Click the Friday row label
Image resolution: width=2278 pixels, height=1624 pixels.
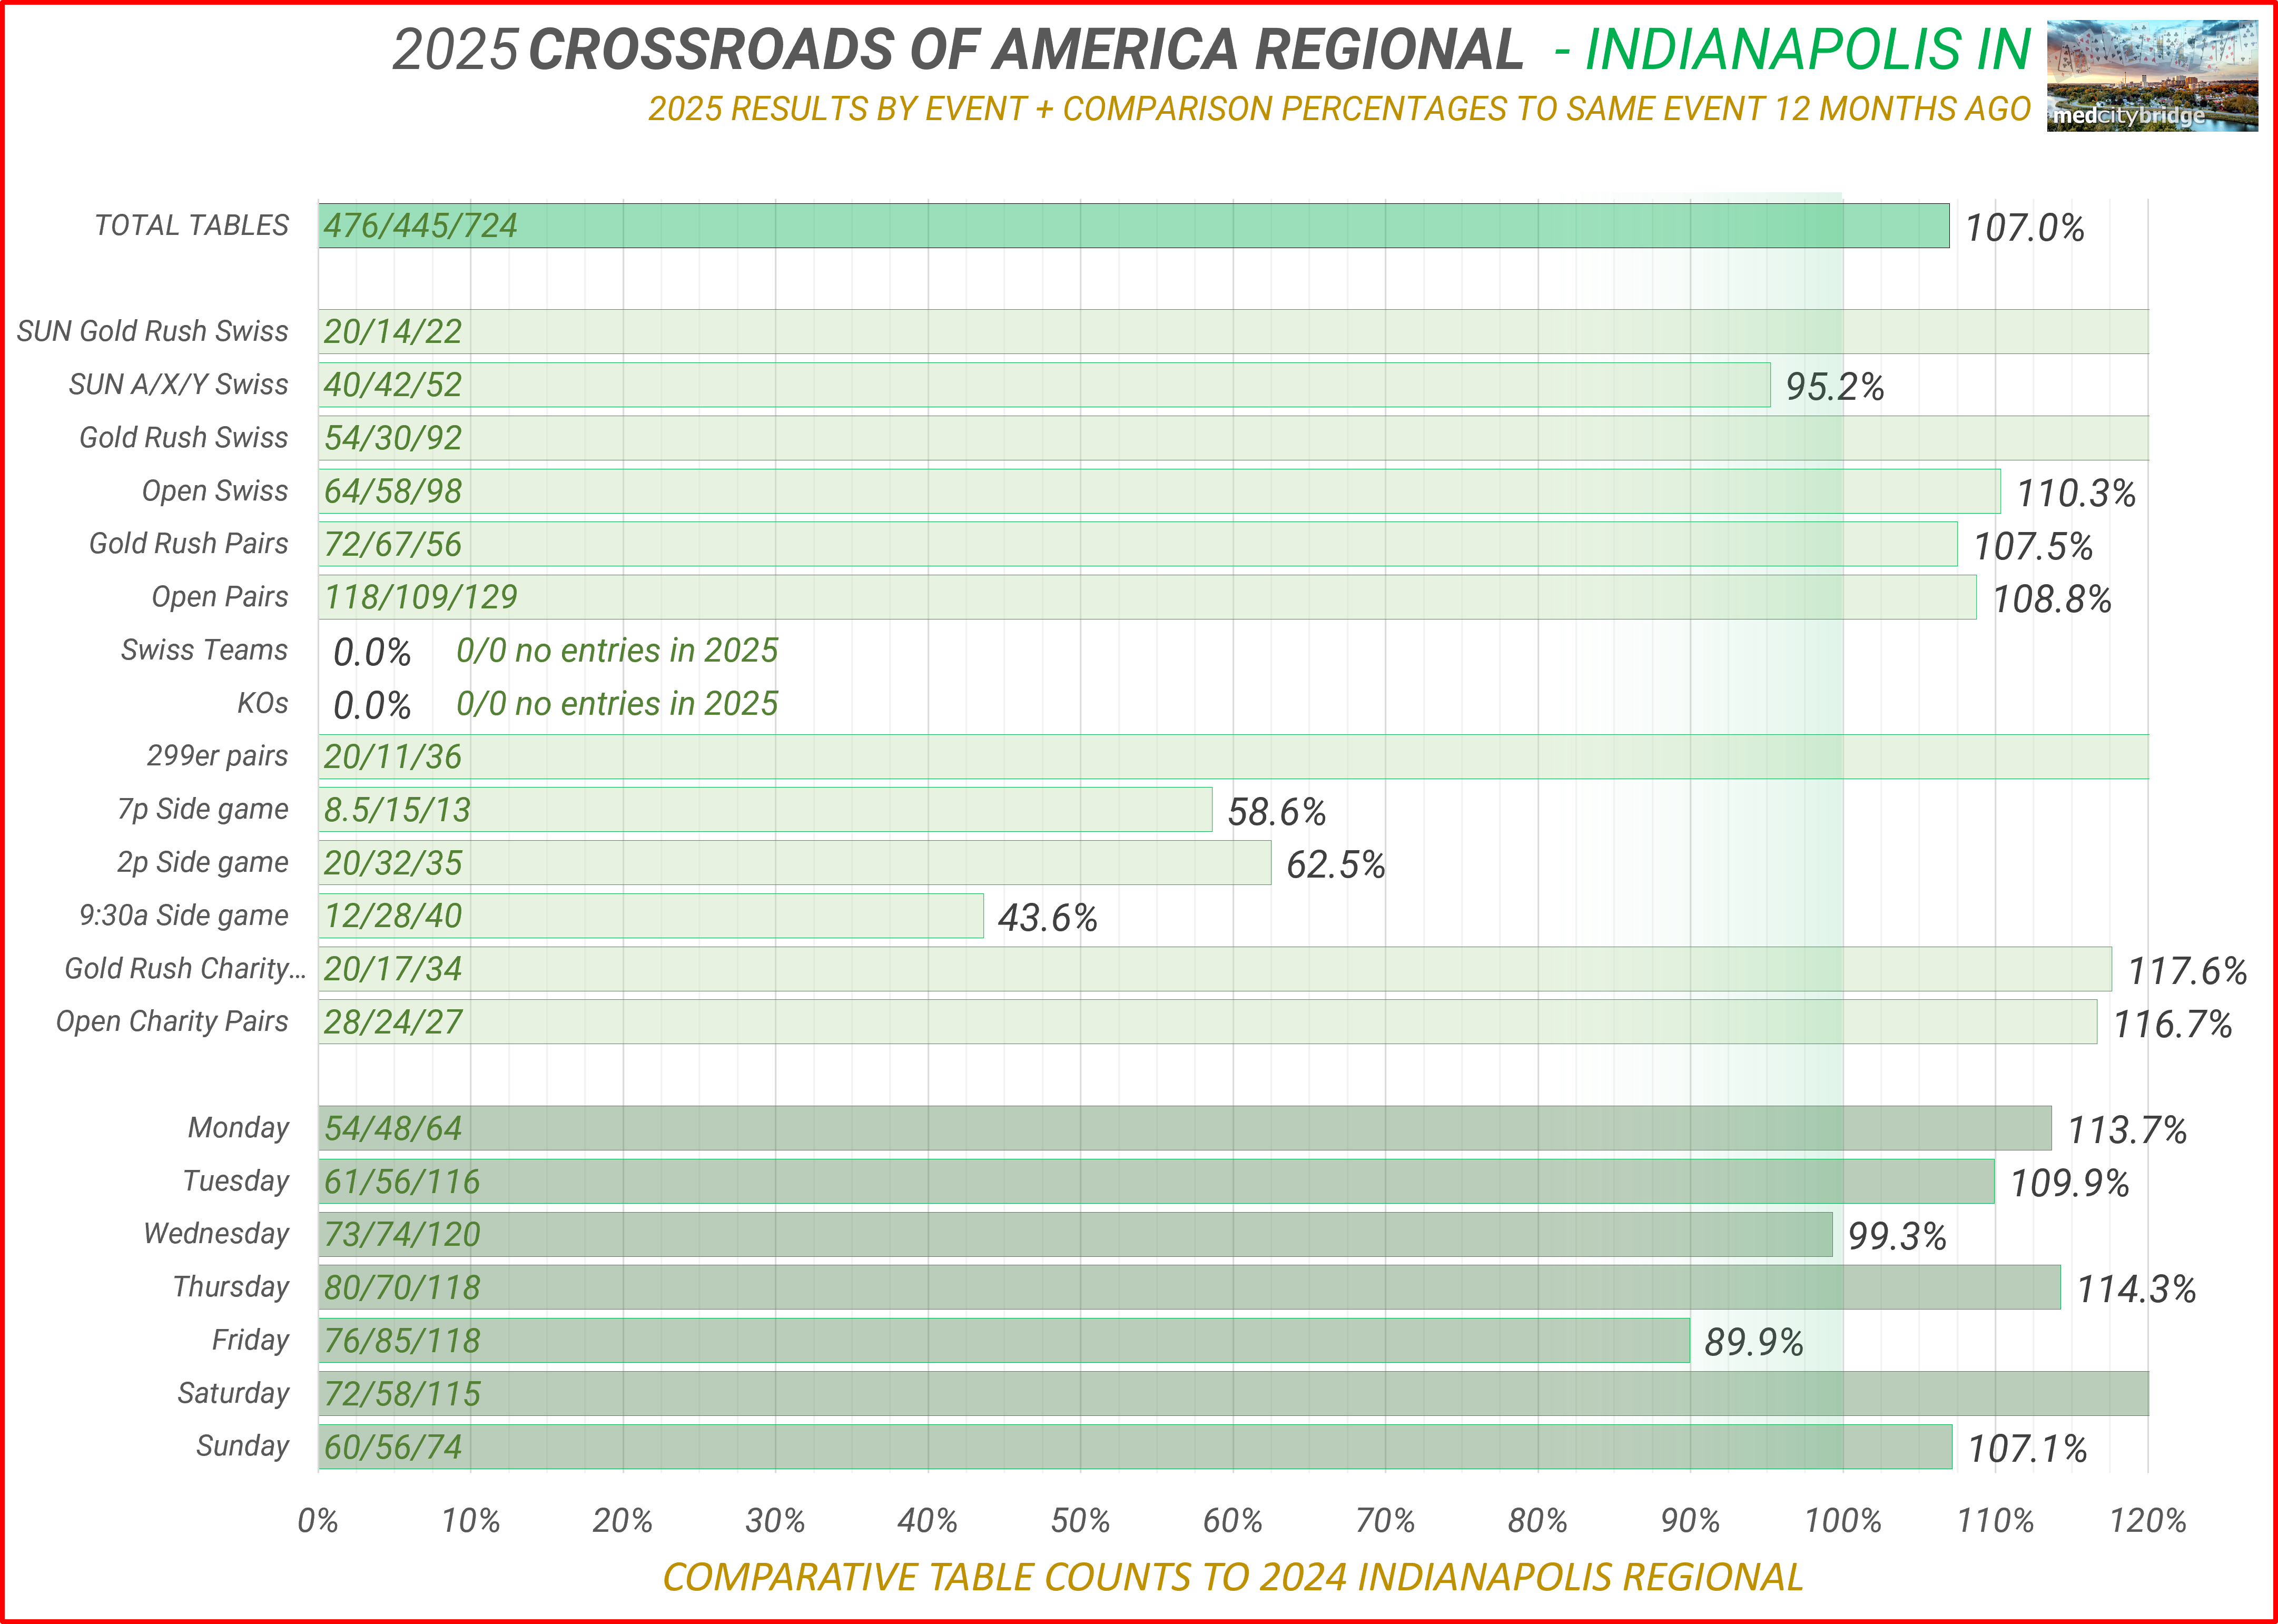tap(250, 1339)
